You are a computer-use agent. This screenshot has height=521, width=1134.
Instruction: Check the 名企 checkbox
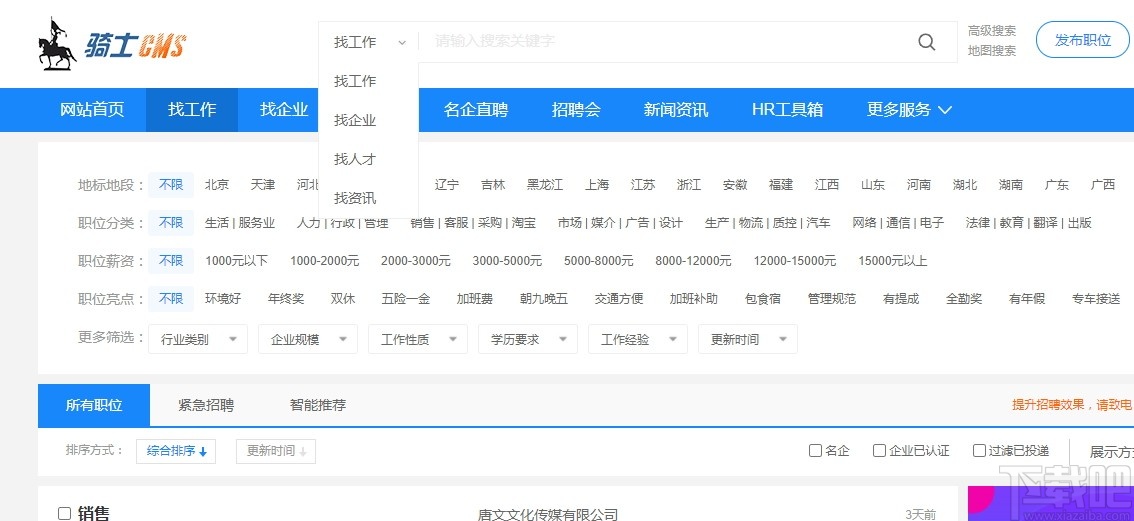click(x=815, y=451)
